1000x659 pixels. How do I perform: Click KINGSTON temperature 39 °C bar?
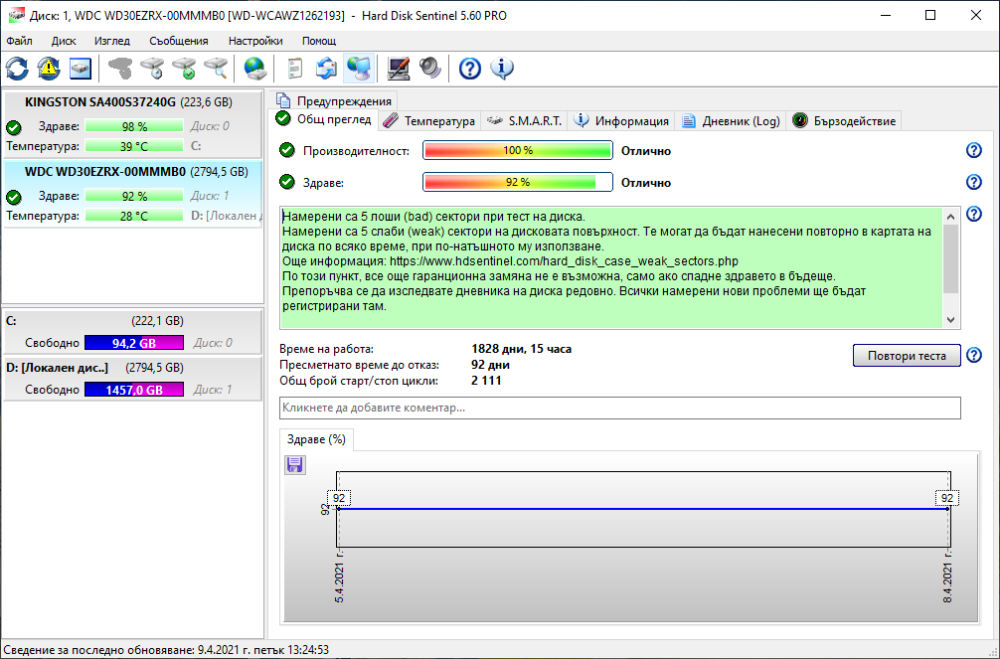coord(134,146)
